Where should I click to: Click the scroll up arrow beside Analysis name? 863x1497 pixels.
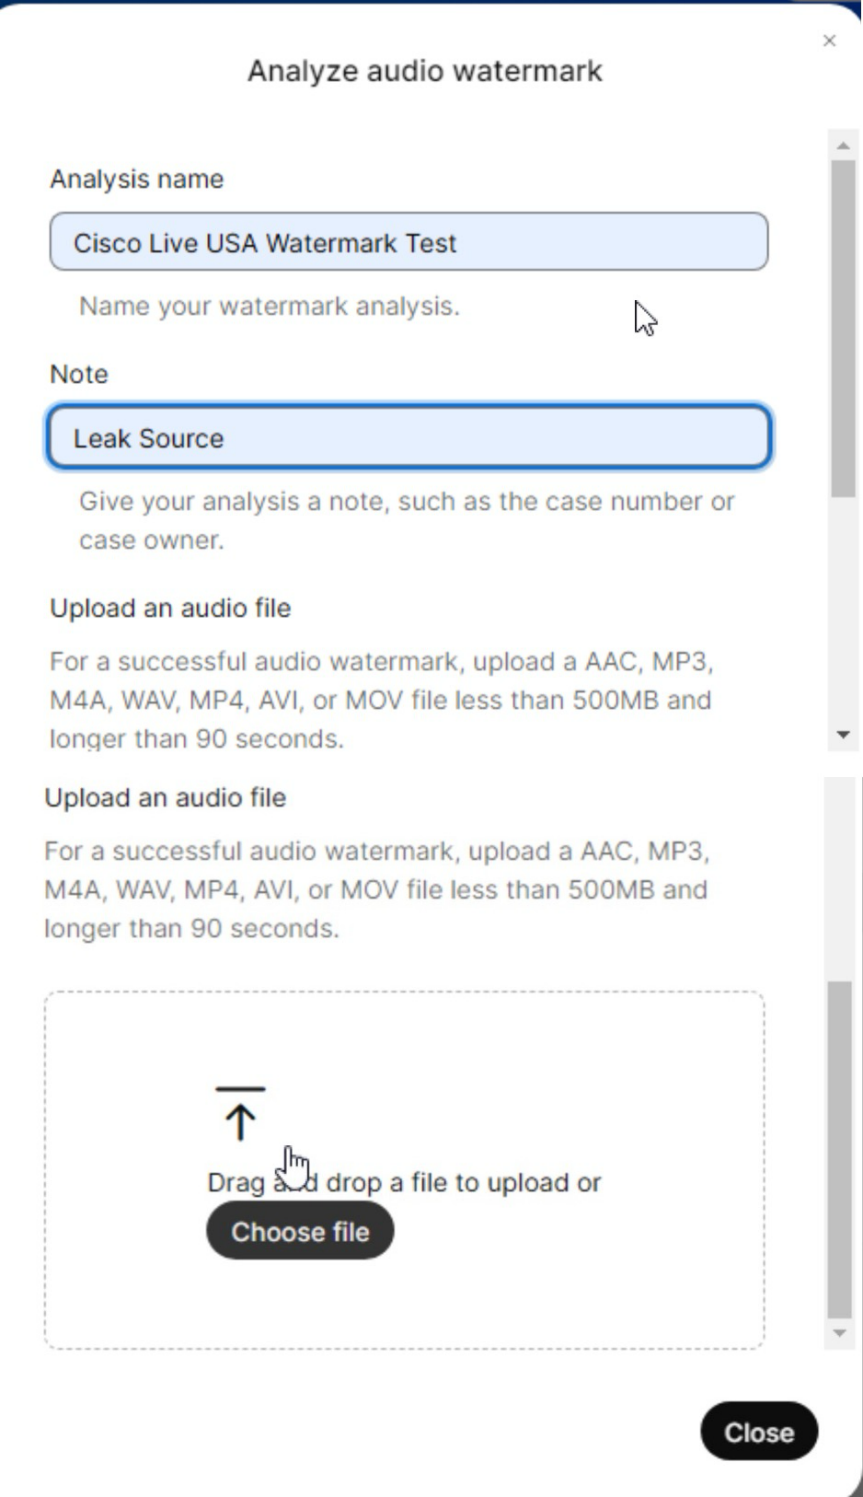click(x=842, y=146)
